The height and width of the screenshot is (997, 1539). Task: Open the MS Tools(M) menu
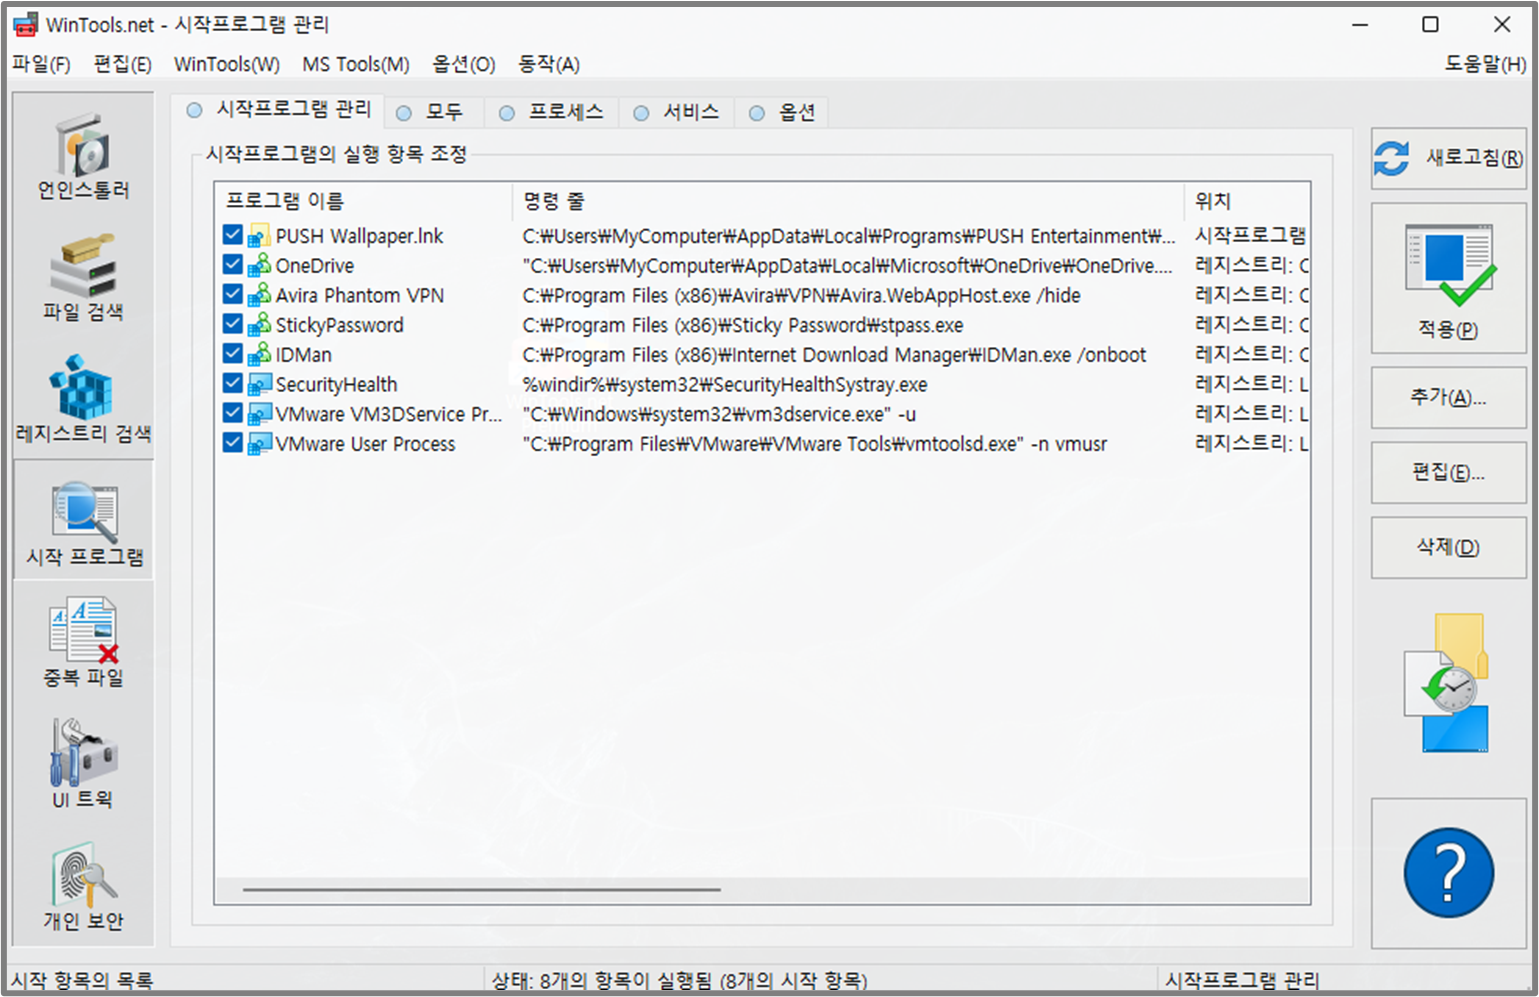tap(356, 64)
